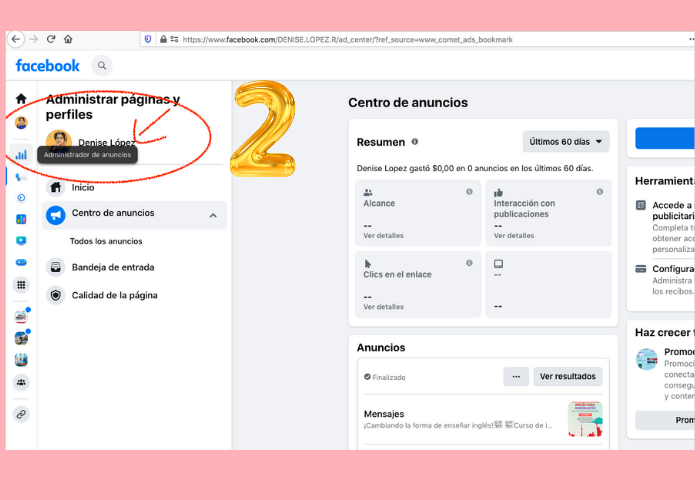This screenshot has width=700, height=500.
Task: Click the blue button at top right
Action: coord(665,138)
